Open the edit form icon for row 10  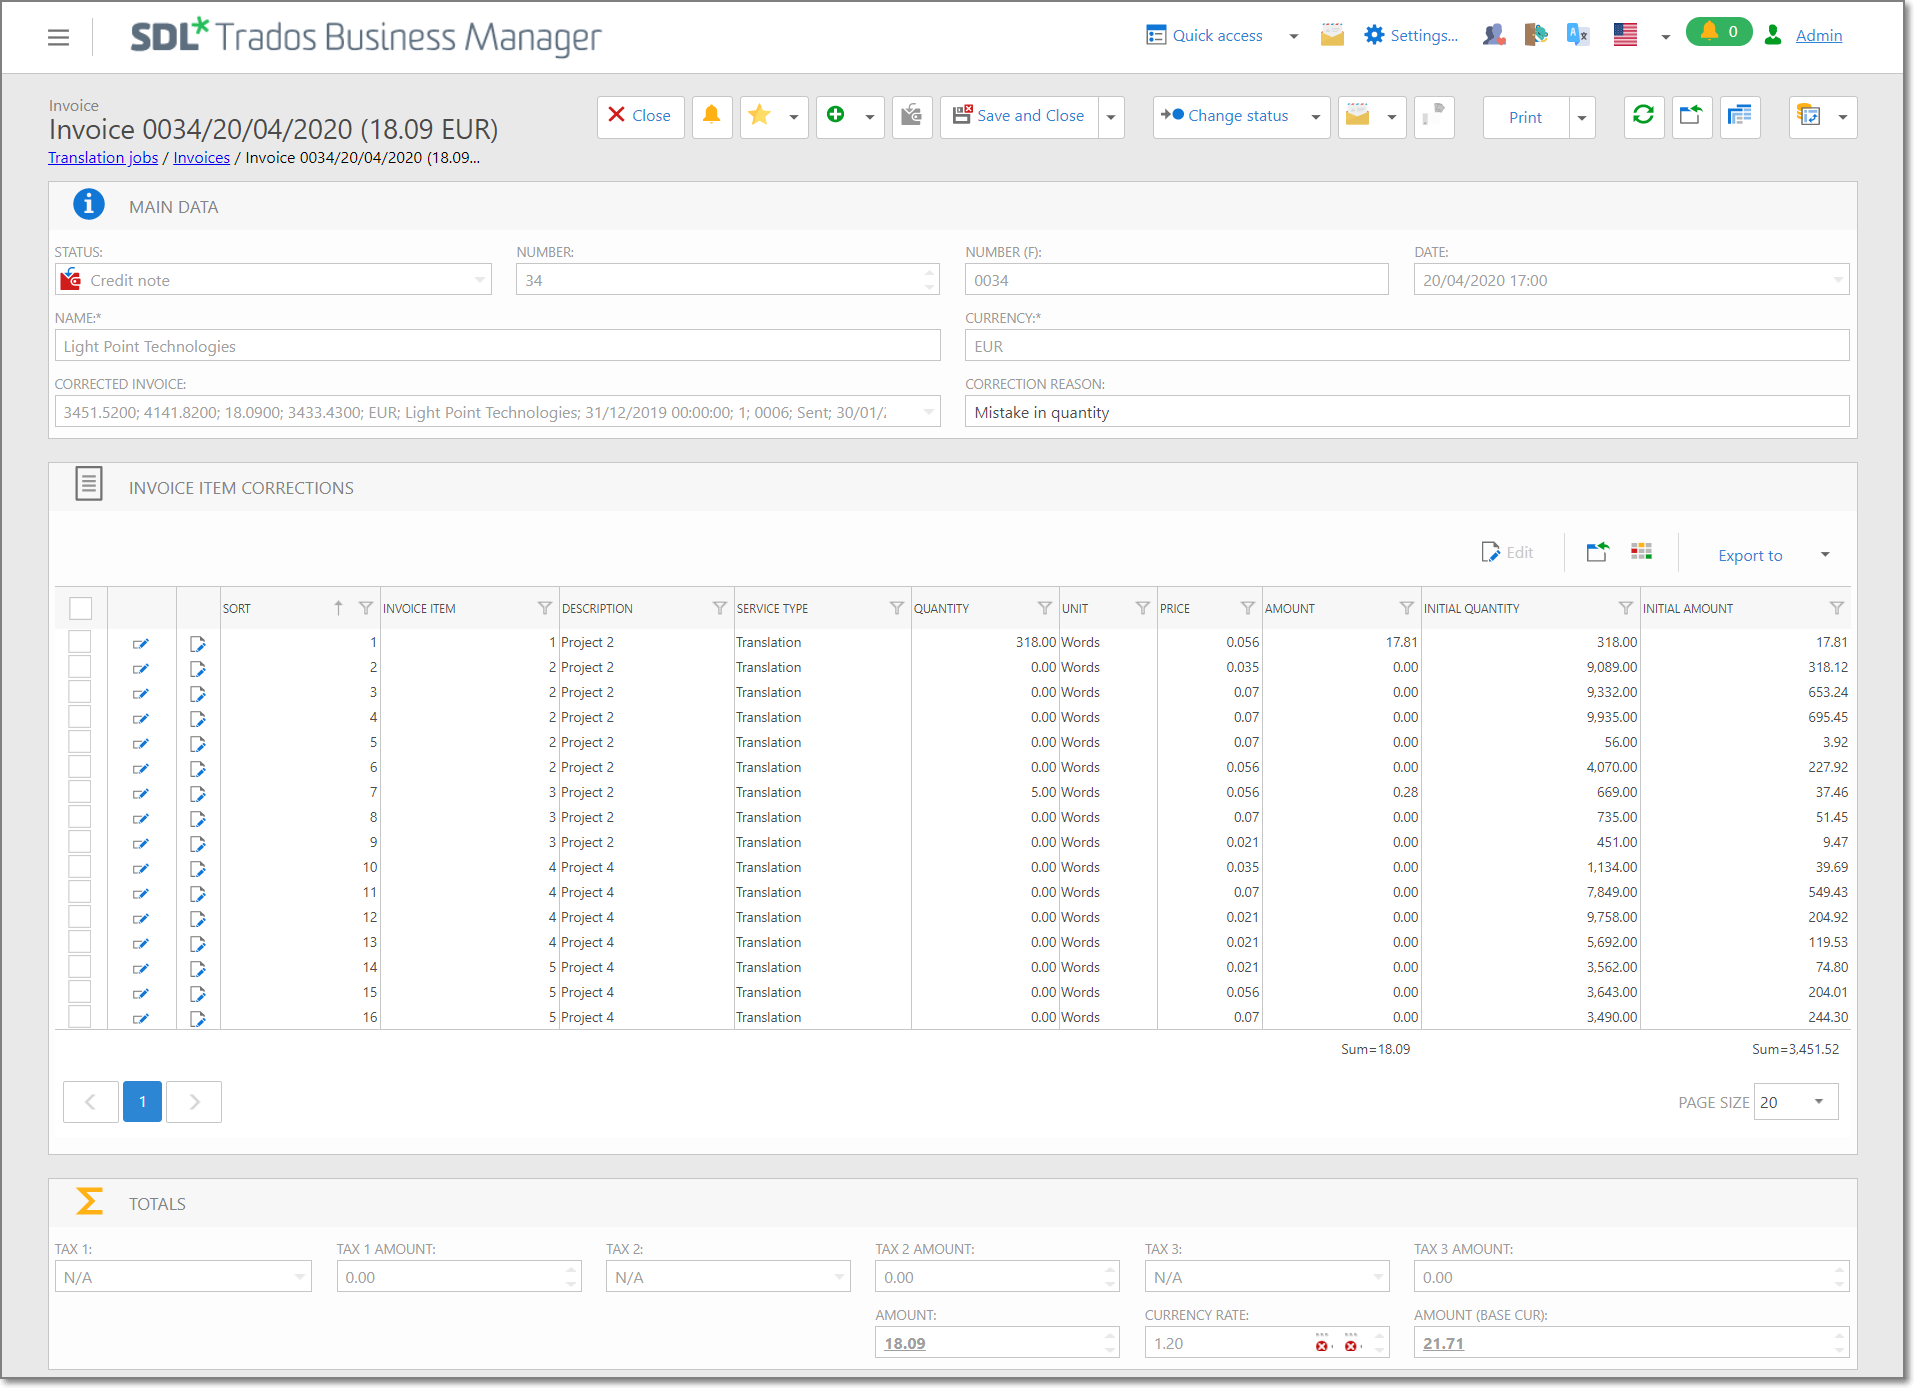coord(198,869)
